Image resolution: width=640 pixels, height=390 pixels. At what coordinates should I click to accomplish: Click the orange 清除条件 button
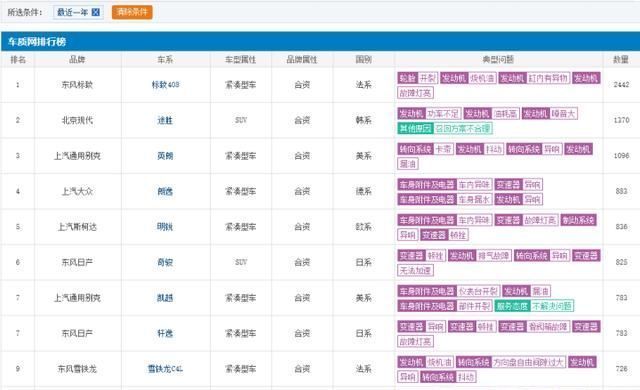point(132,12)
